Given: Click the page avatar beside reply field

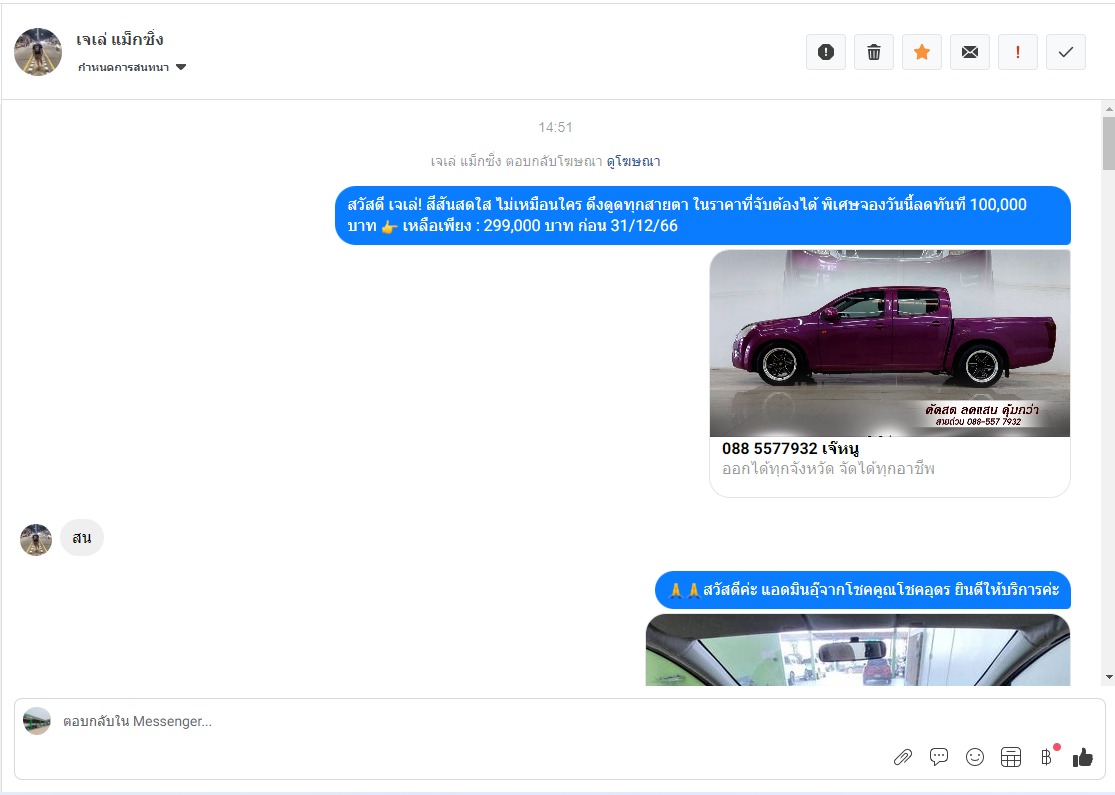Looking at the screenshot, I should point(37,721).
